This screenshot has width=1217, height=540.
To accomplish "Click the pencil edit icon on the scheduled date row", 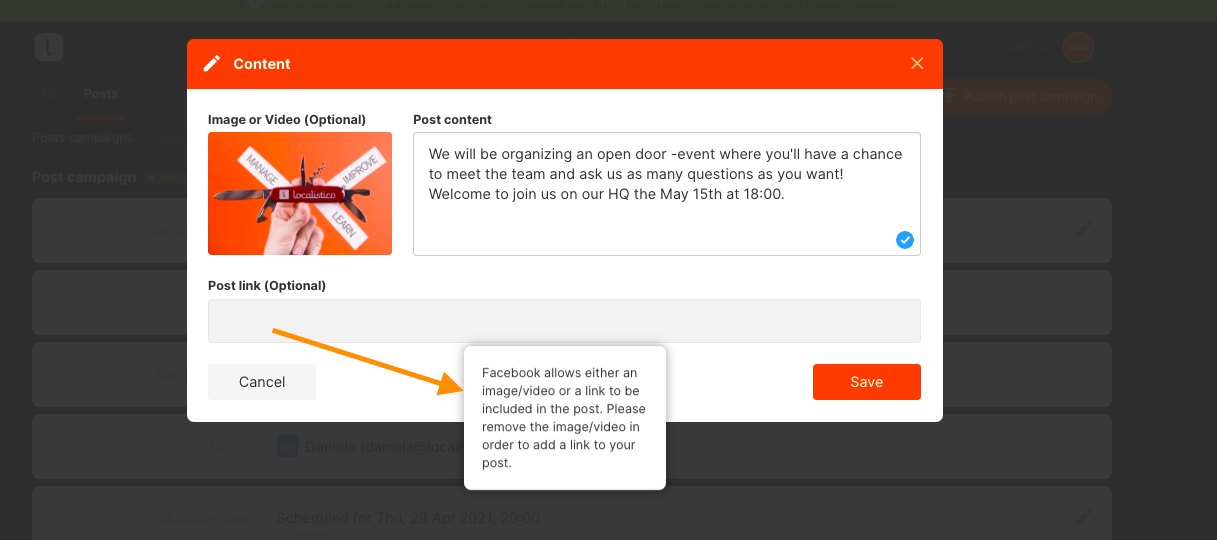I will tap(1083, 518).
